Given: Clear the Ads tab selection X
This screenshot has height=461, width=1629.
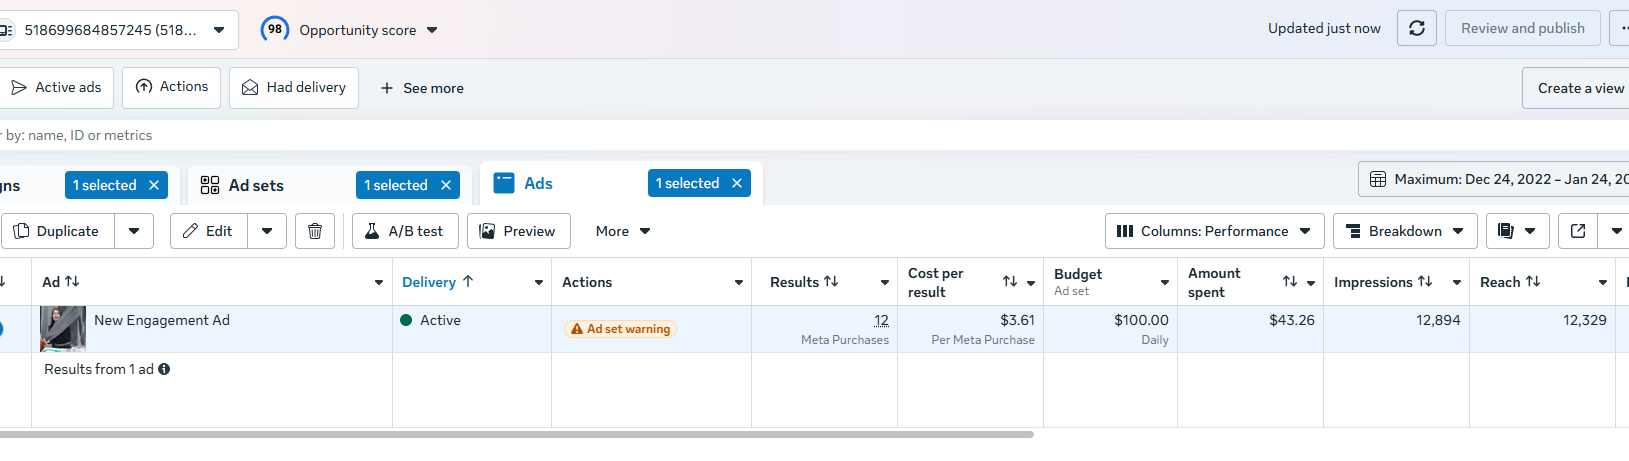Looking at the screenshot, I should tap(737, 183).
